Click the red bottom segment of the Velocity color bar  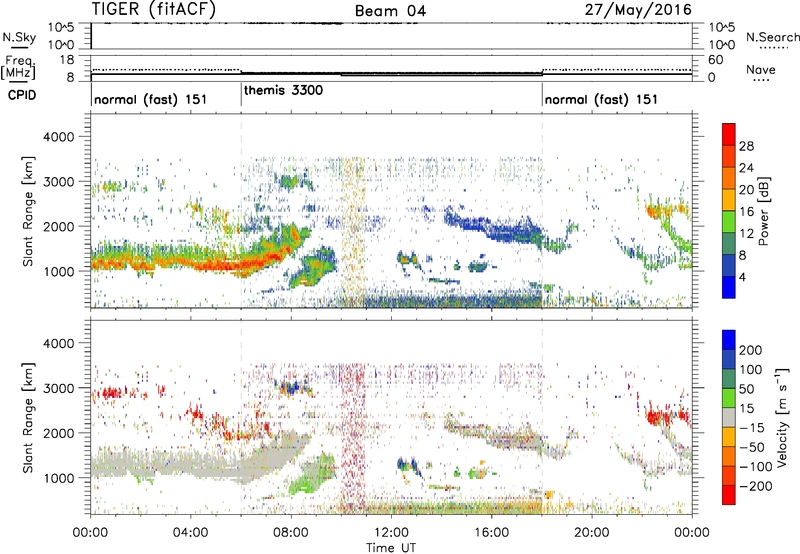pos(729,495)
